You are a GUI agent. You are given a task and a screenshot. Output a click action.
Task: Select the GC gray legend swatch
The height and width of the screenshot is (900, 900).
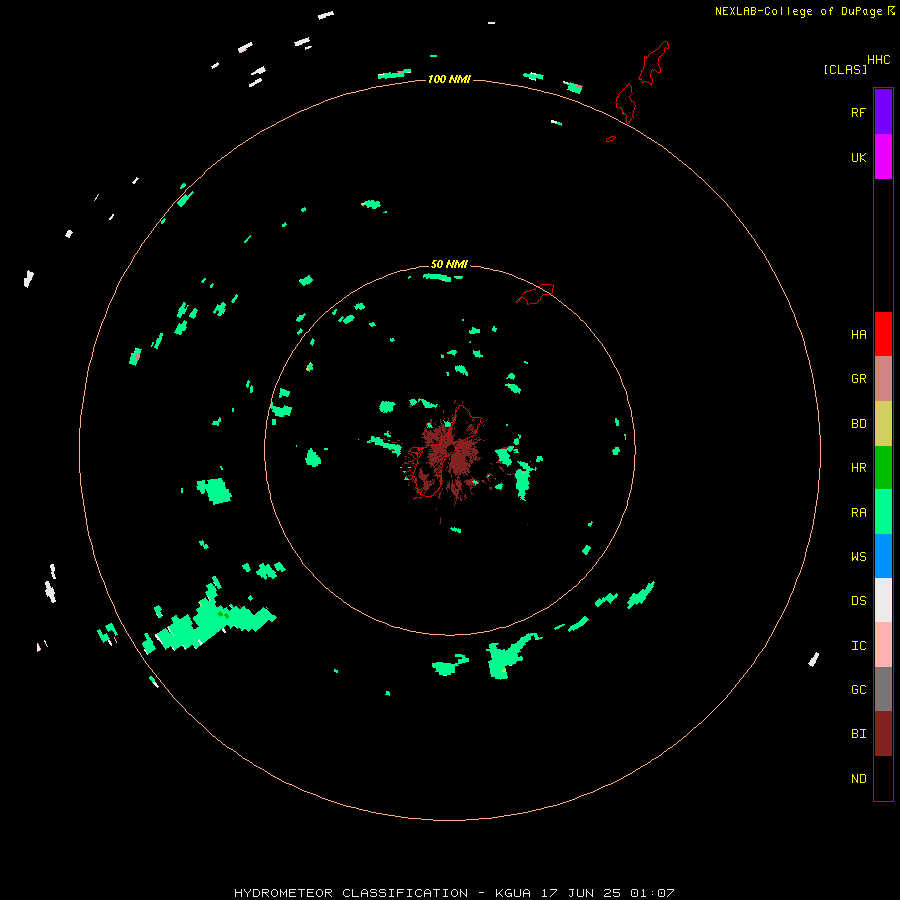[x=883, y=689]
